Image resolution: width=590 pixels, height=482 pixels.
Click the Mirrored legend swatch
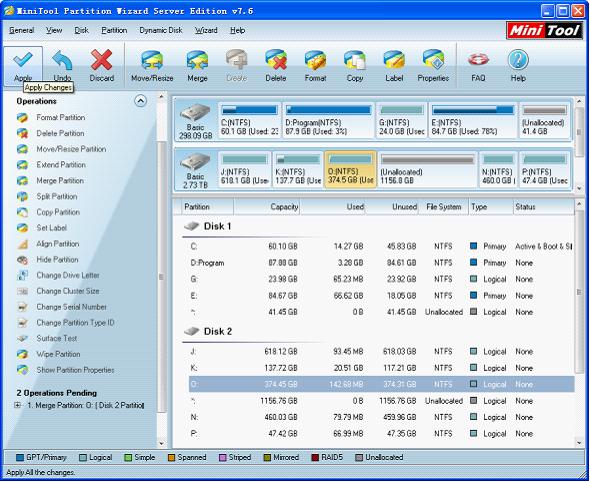click(267, 458)
